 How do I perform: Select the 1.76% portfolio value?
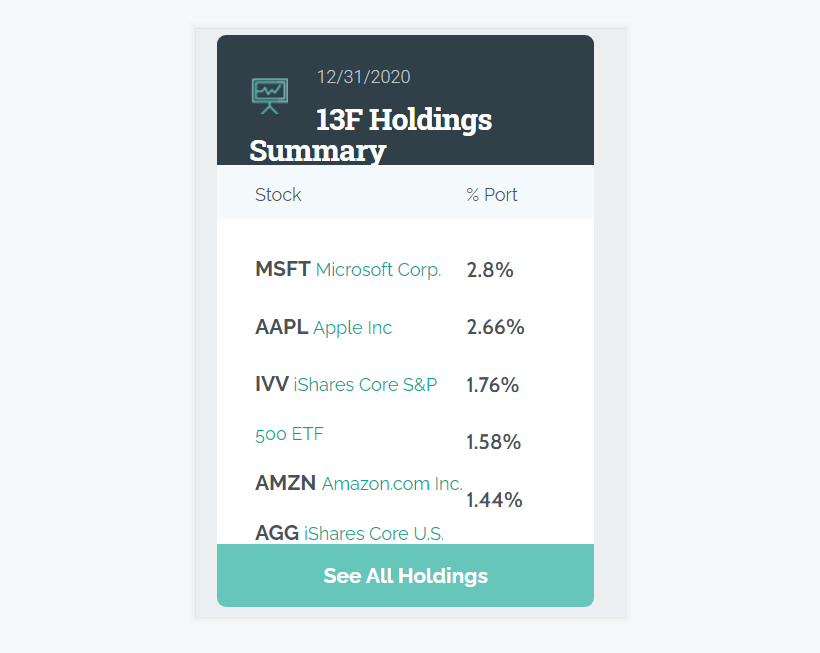(x=492, y=385)
